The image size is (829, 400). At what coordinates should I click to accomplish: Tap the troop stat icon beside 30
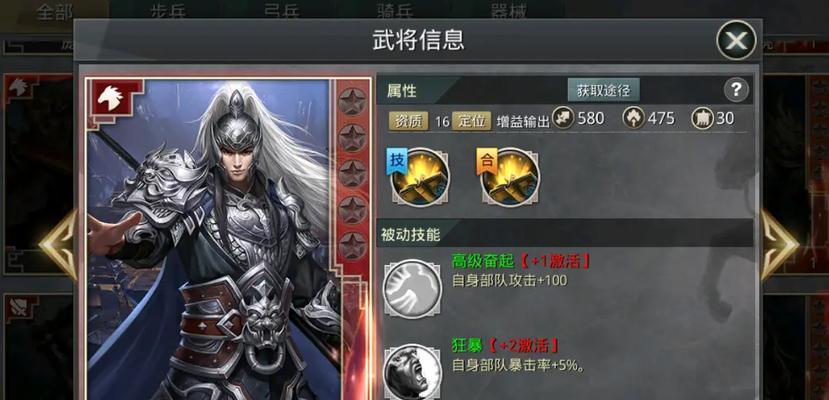702,118
